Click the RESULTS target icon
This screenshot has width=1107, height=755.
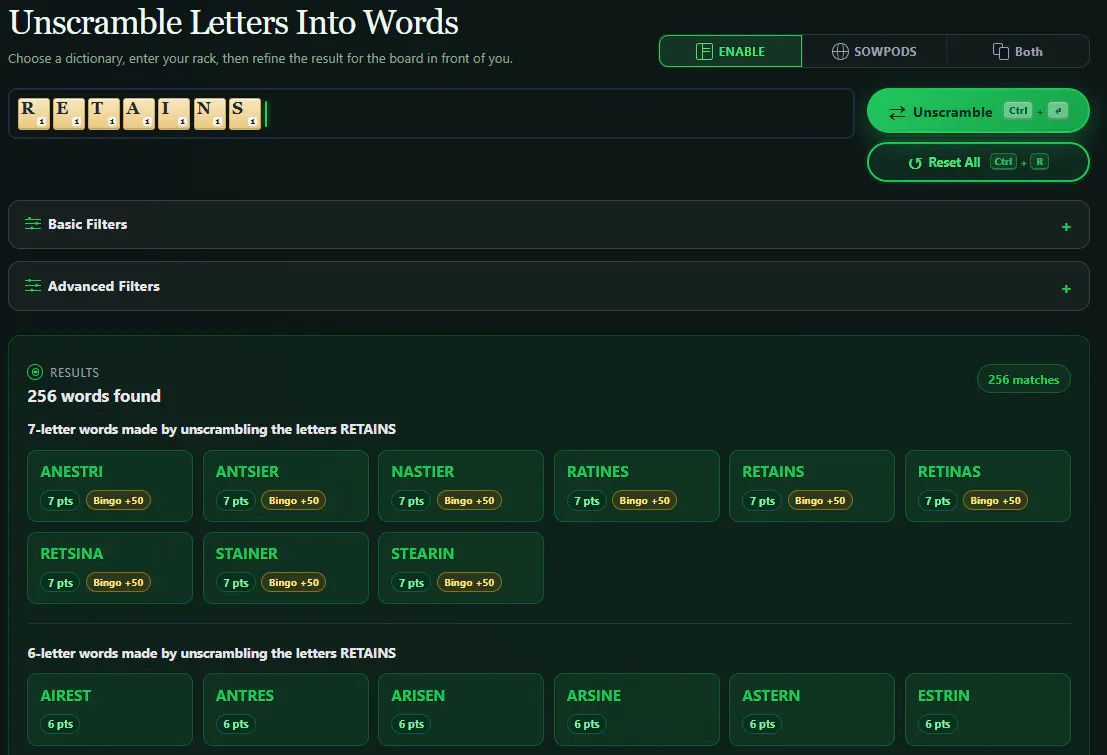click(x=35, y=372)
